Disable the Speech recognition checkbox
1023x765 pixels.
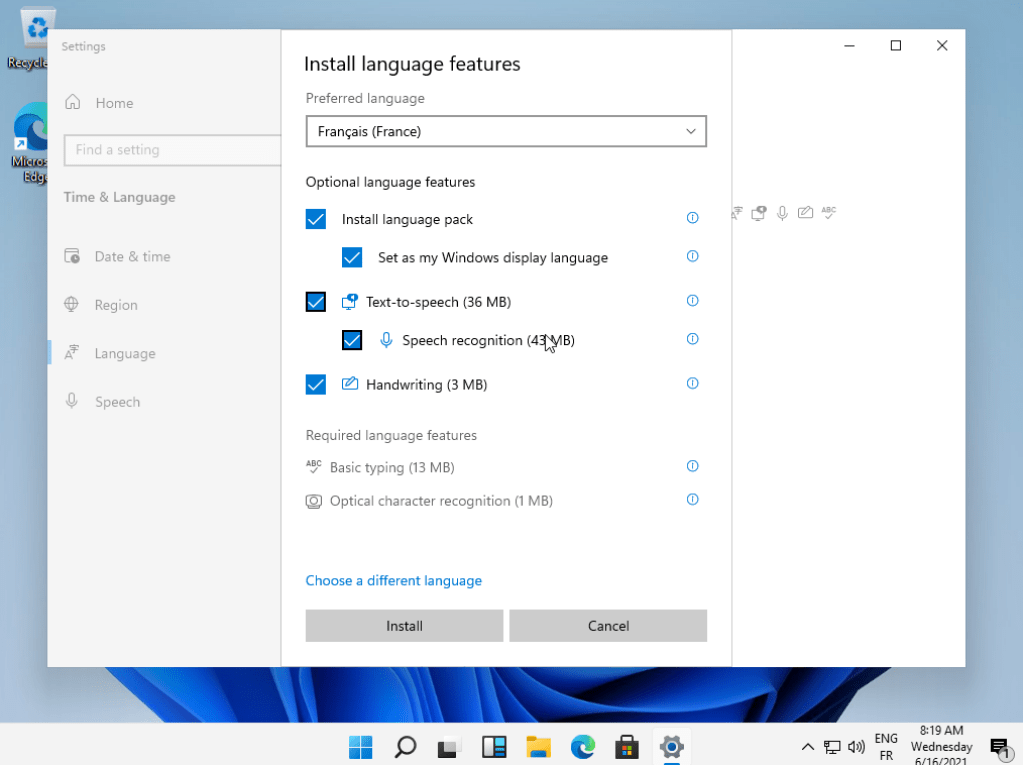point(352,340)
